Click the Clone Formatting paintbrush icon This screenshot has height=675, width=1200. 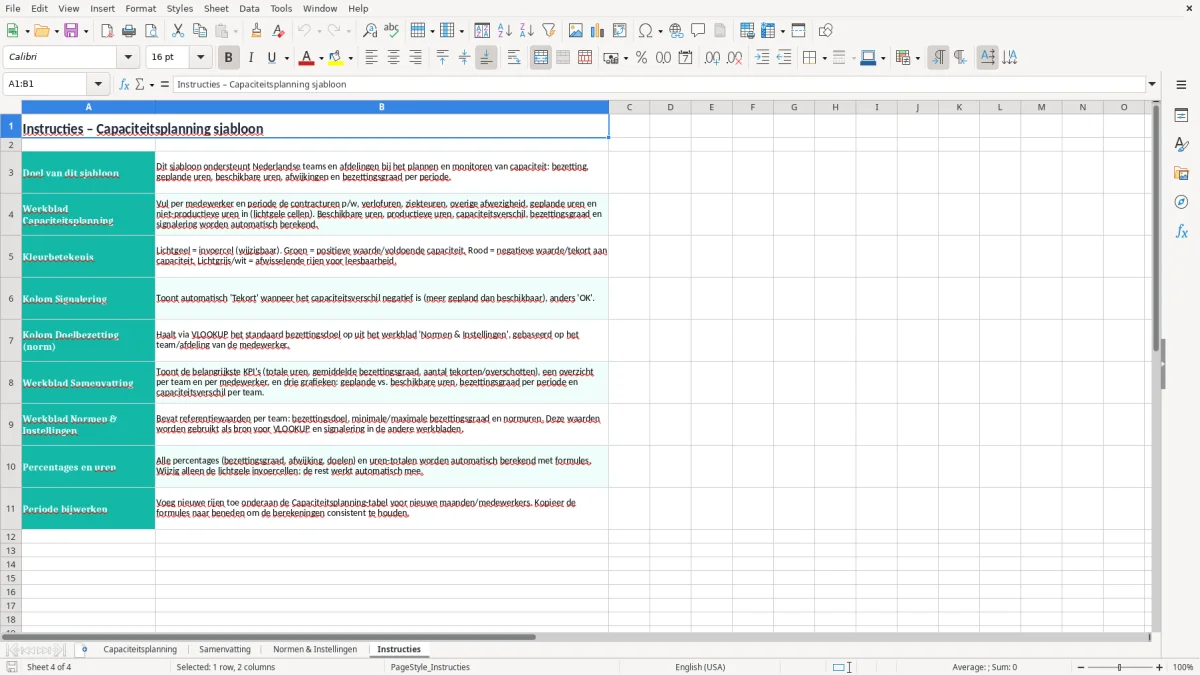(257, 31)
